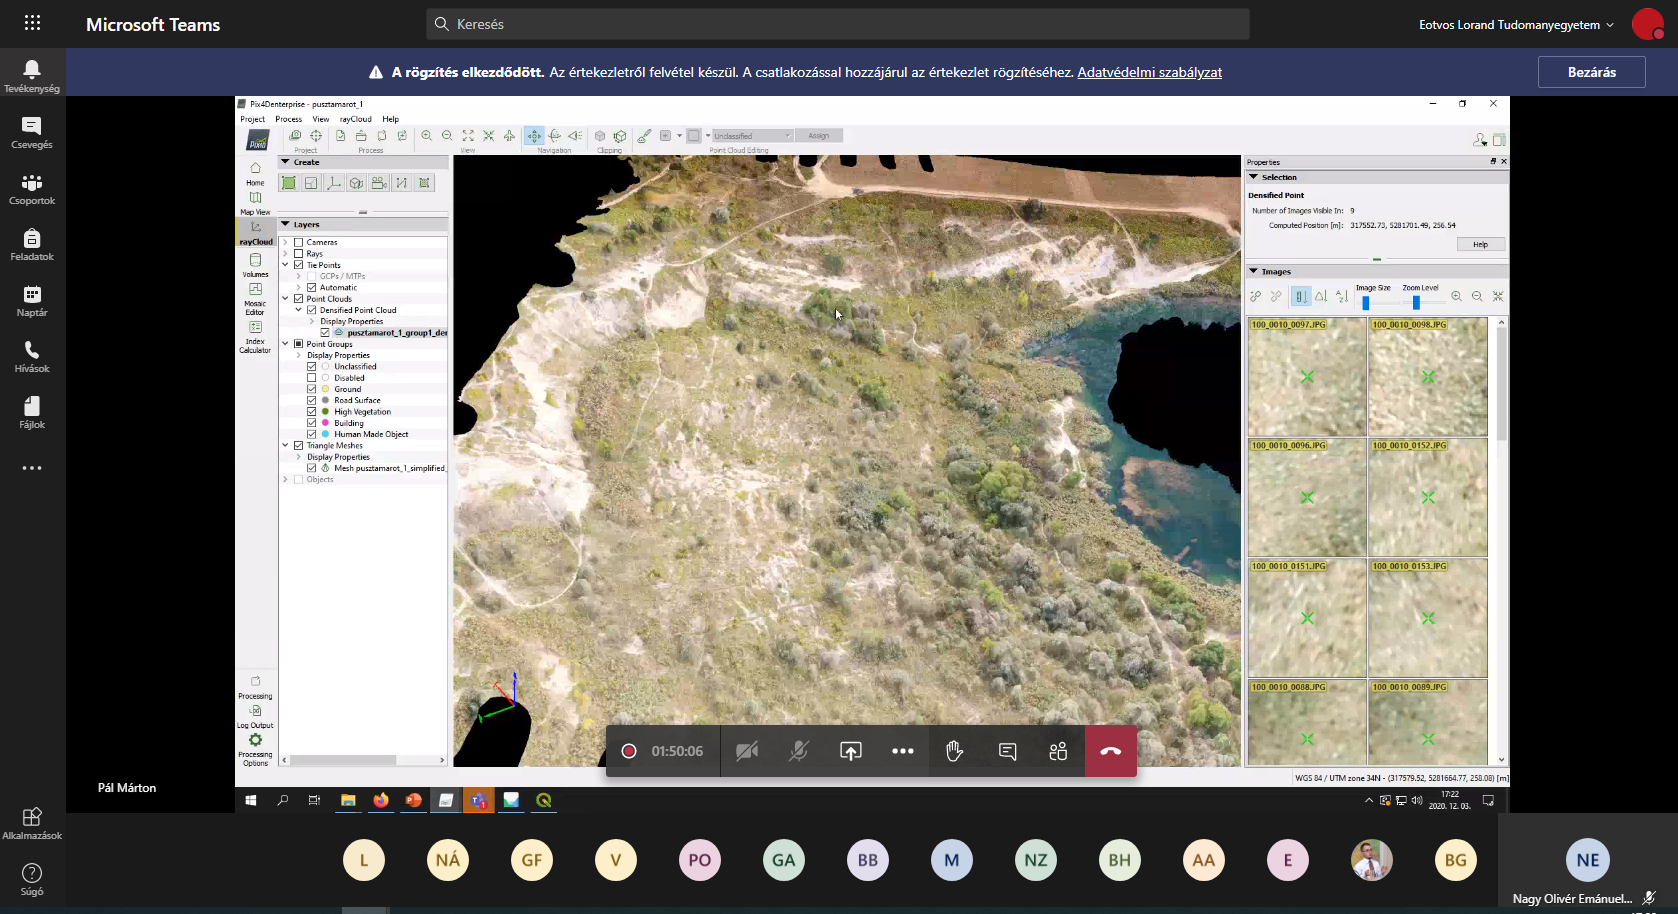Open Pix4D View menu
The height and width of the screenshot is (914, 1678).
(x=321, y=119)
